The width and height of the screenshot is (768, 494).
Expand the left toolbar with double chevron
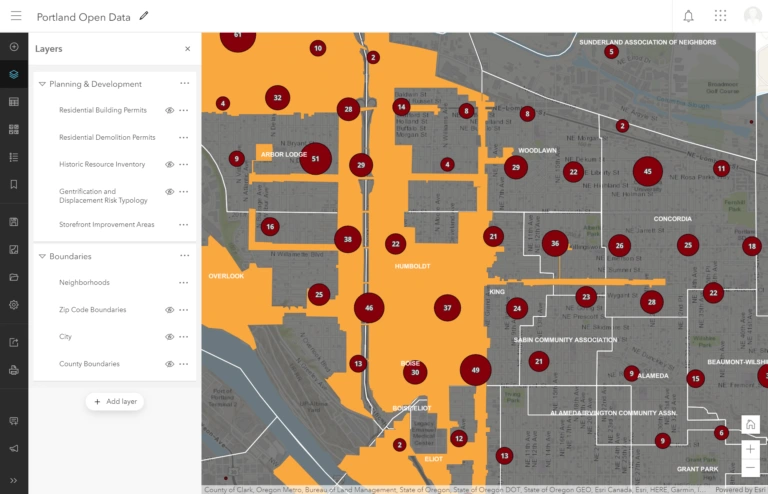point(14,480)
